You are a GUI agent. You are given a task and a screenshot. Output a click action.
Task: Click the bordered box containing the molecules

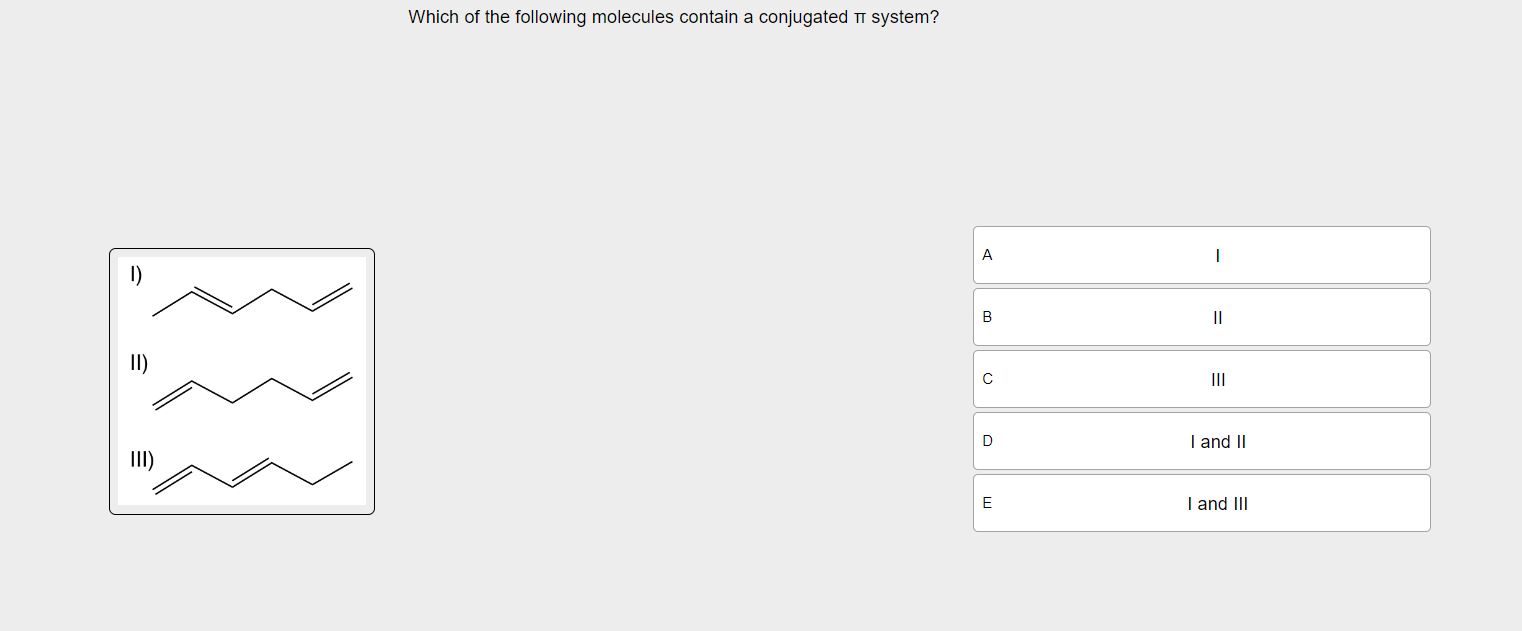point(241,382)
